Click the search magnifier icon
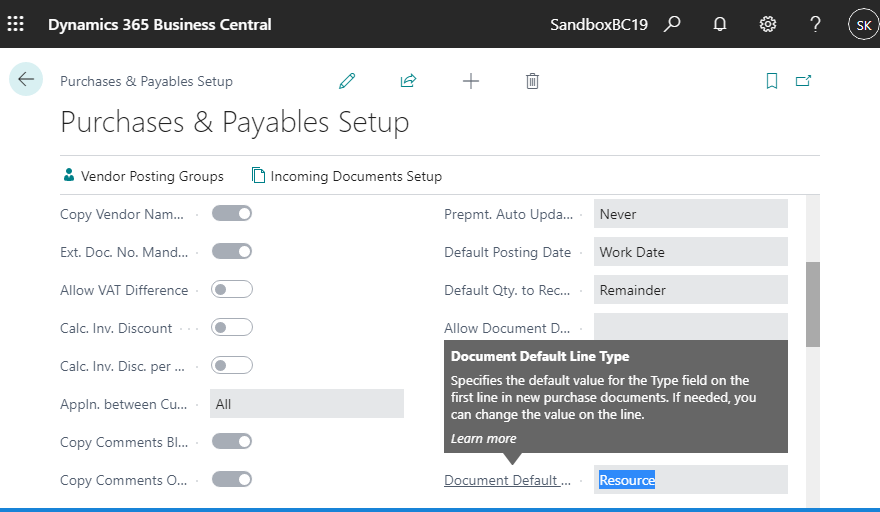Viewport: 880px width, 512px height. pyautogui.click(x=672, y=24)
